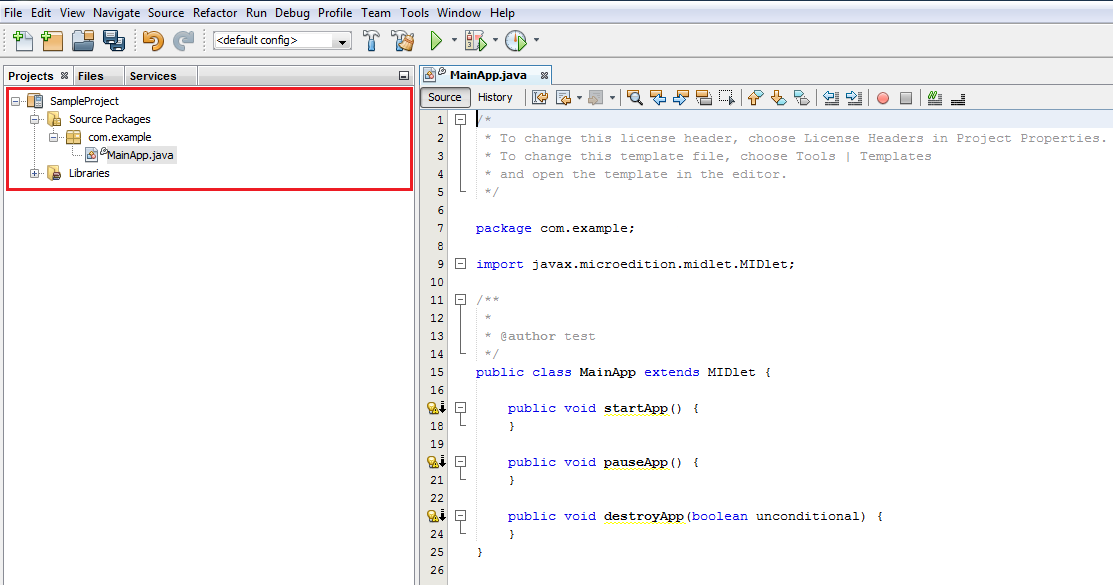Minimize the Projects window group

(404, 76)
